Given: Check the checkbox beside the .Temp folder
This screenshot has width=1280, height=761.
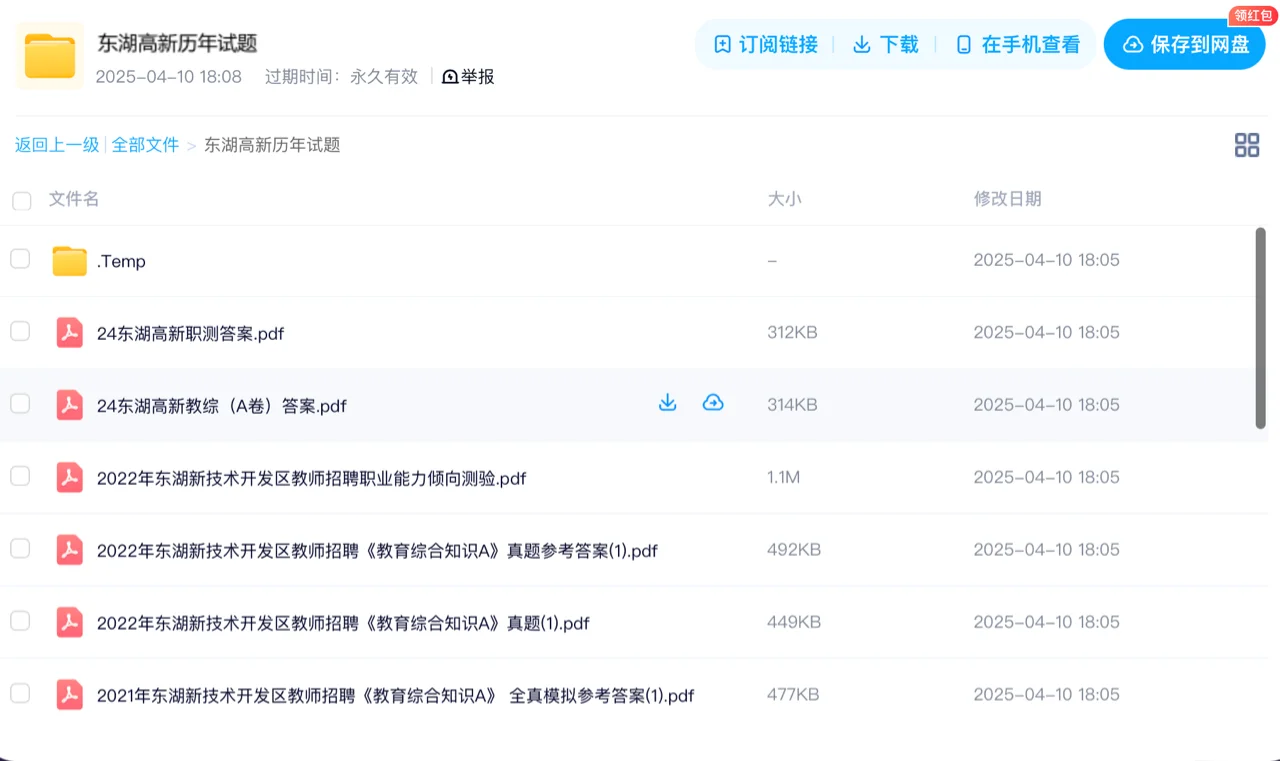Looking at the screenshot, I should (x=19, y=258).
